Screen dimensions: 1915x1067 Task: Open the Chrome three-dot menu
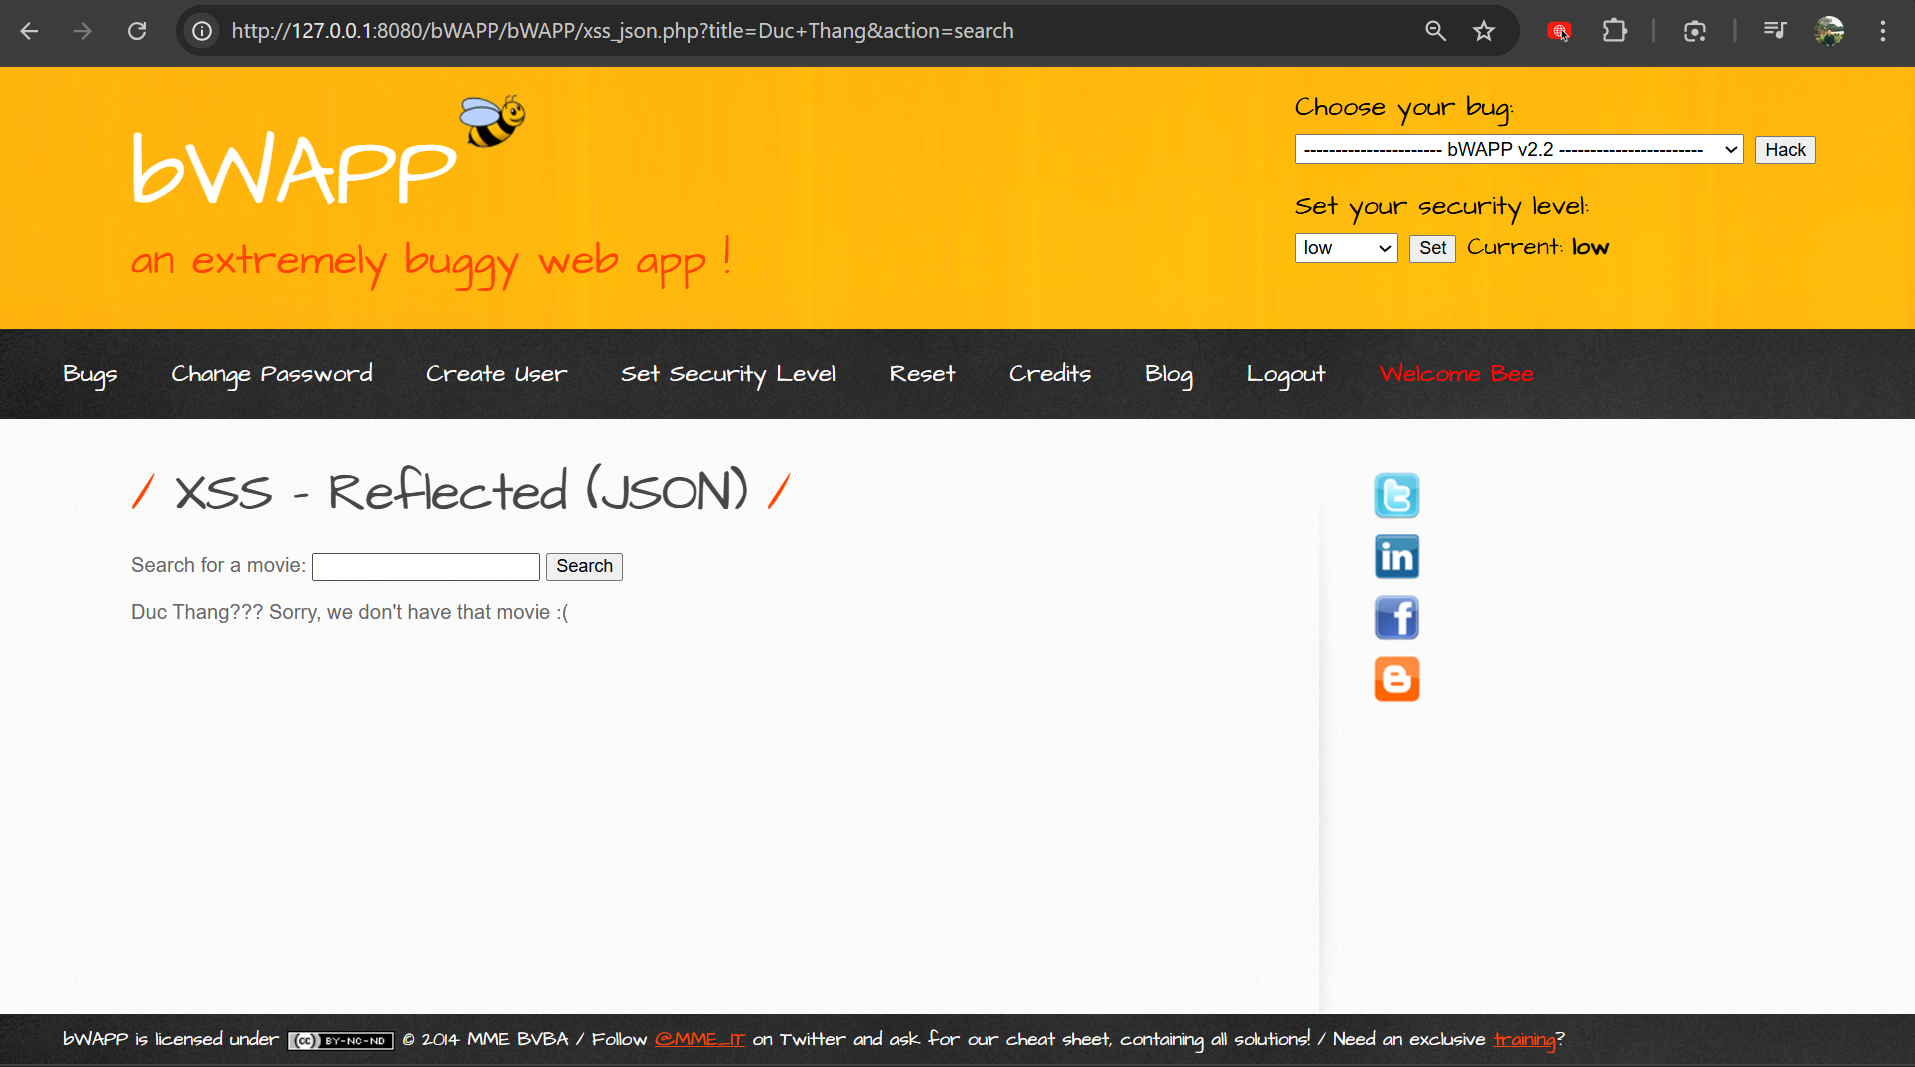click(1882, 31)
